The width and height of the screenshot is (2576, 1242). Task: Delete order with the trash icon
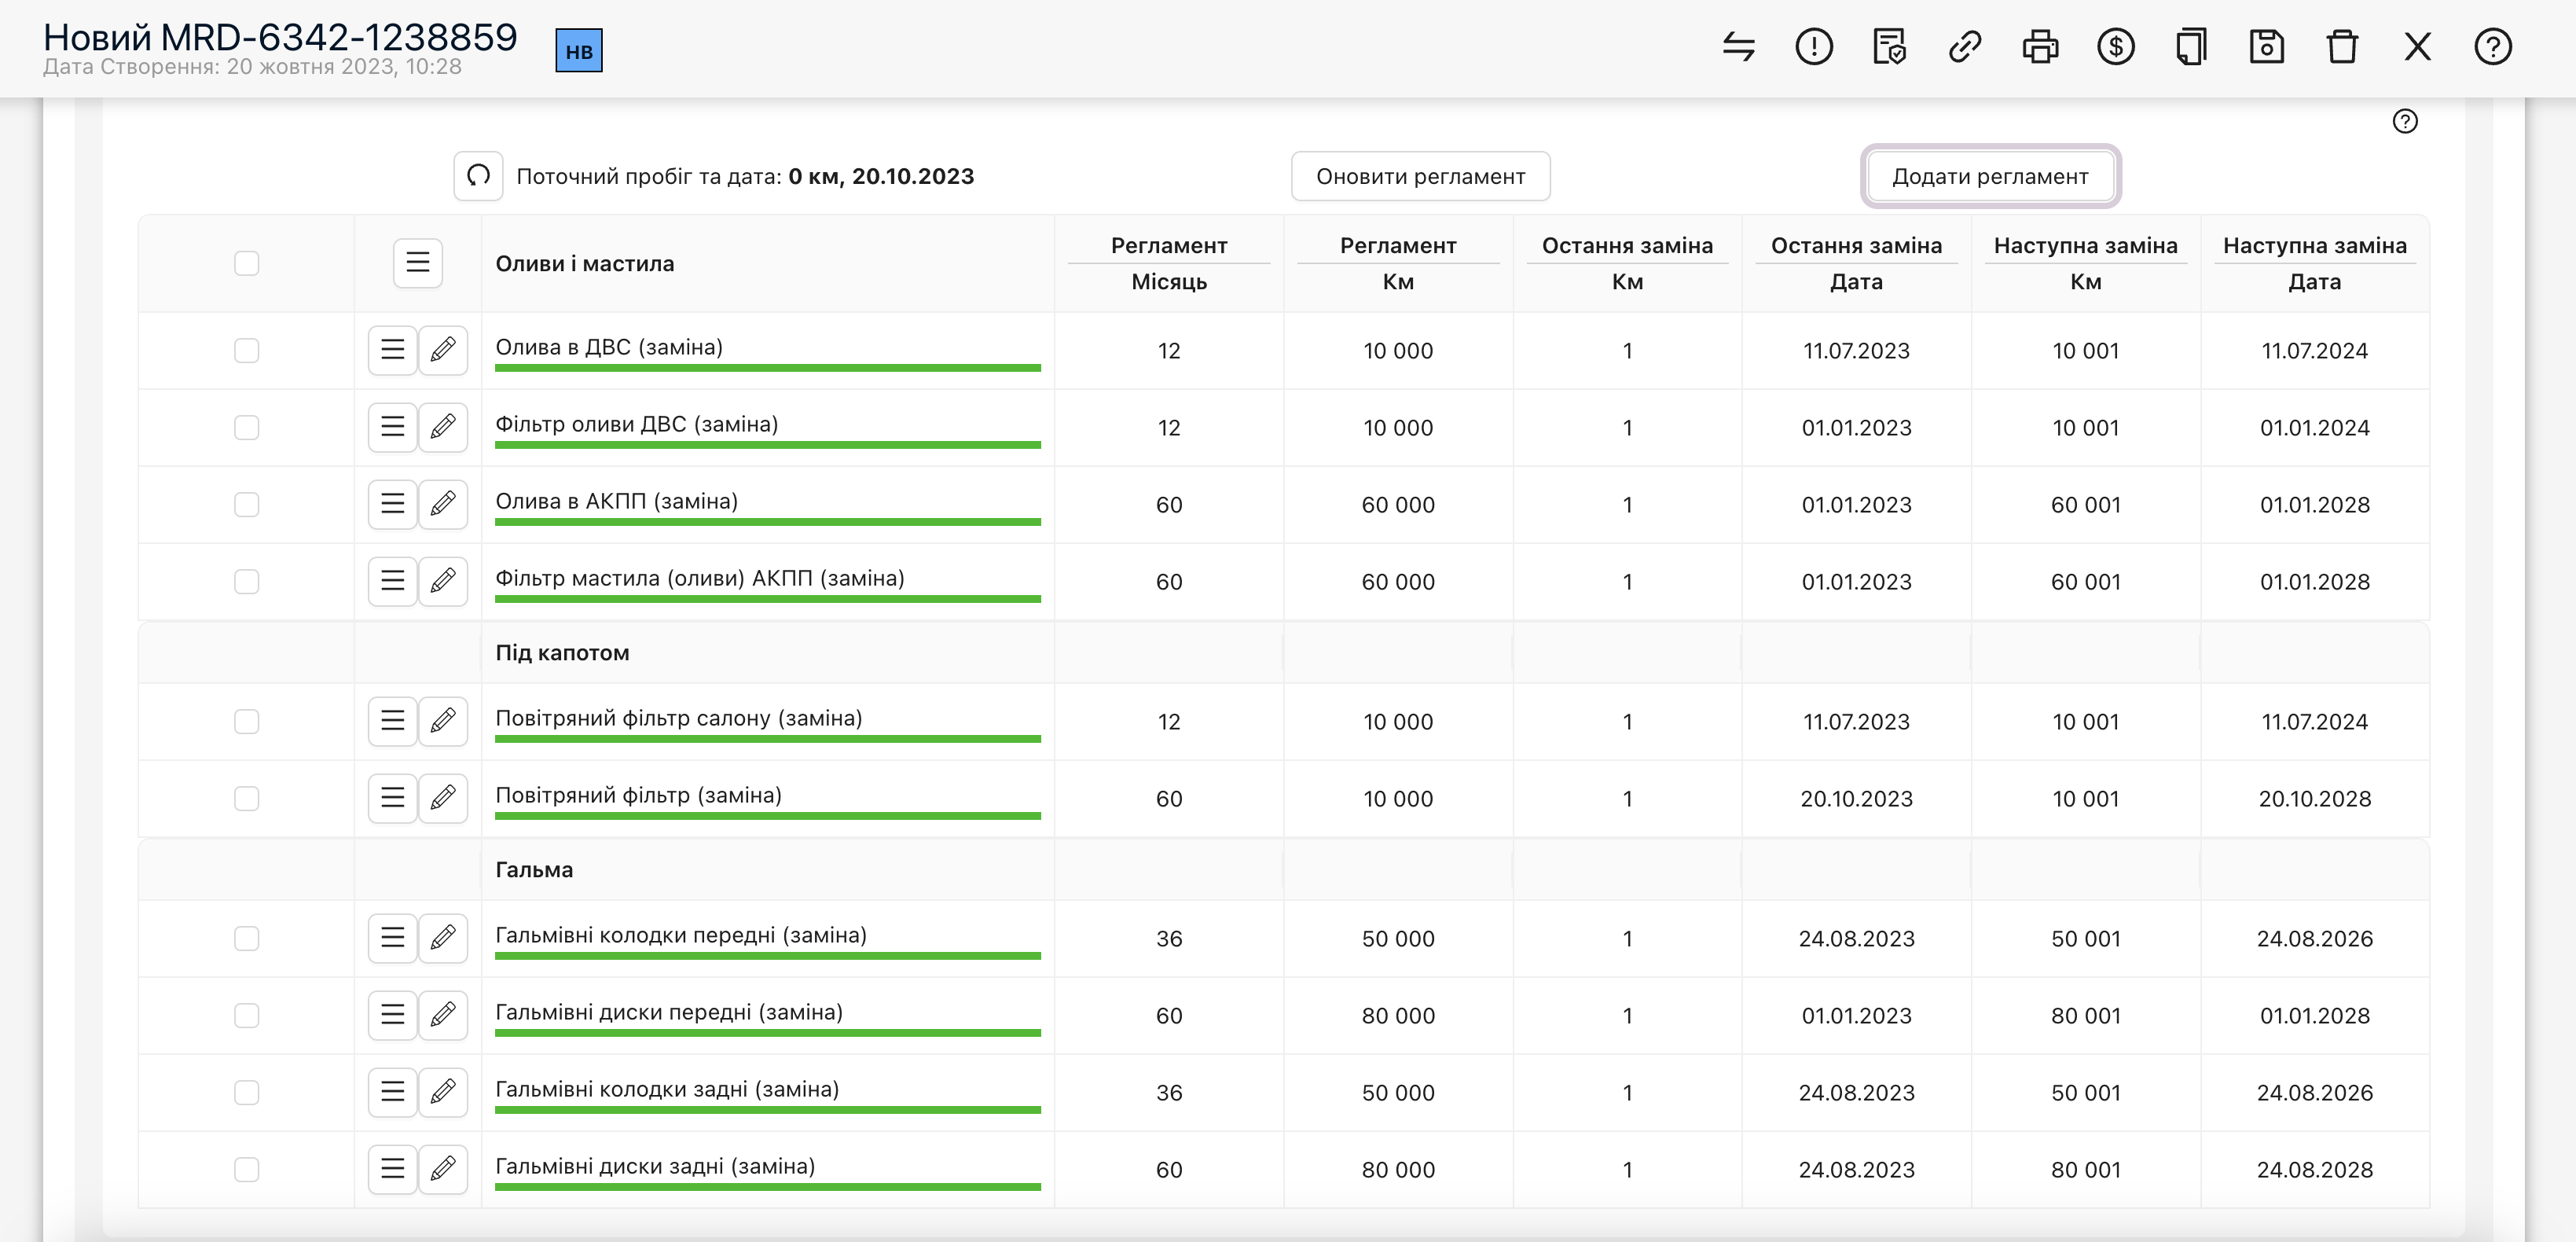pyautogui.click(x=2342, y=47)
